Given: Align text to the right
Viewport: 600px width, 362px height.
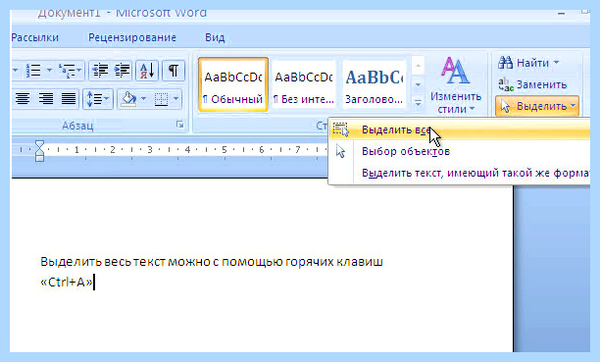Looking at the screenshot, I should (46, 99).
